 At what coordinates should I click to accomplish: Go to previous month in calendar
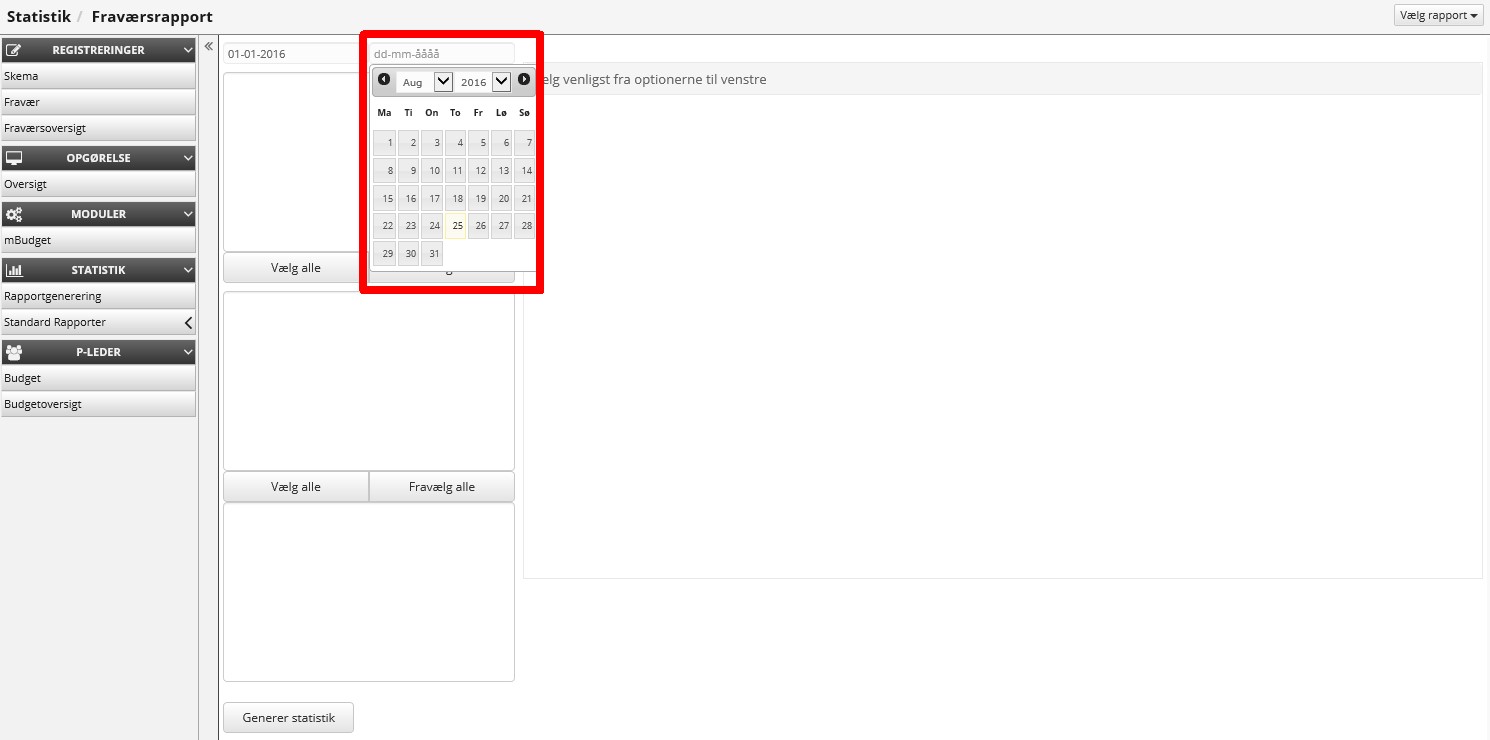pyautogui.click(x=384, y=80)
